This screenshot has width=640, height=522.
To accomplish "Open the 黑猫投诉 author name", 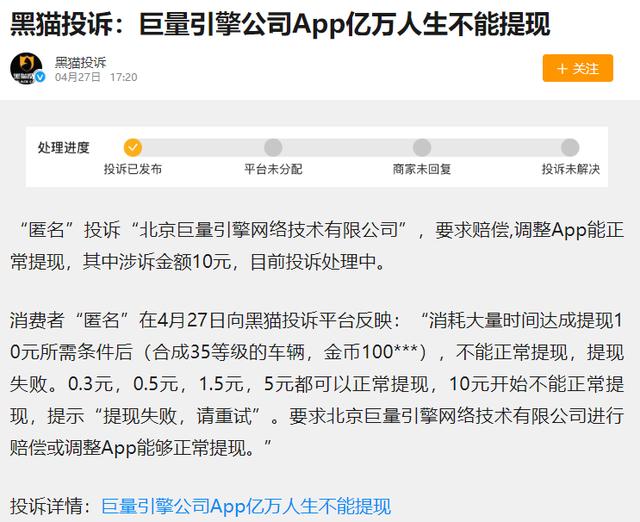I will click(80, 62).
